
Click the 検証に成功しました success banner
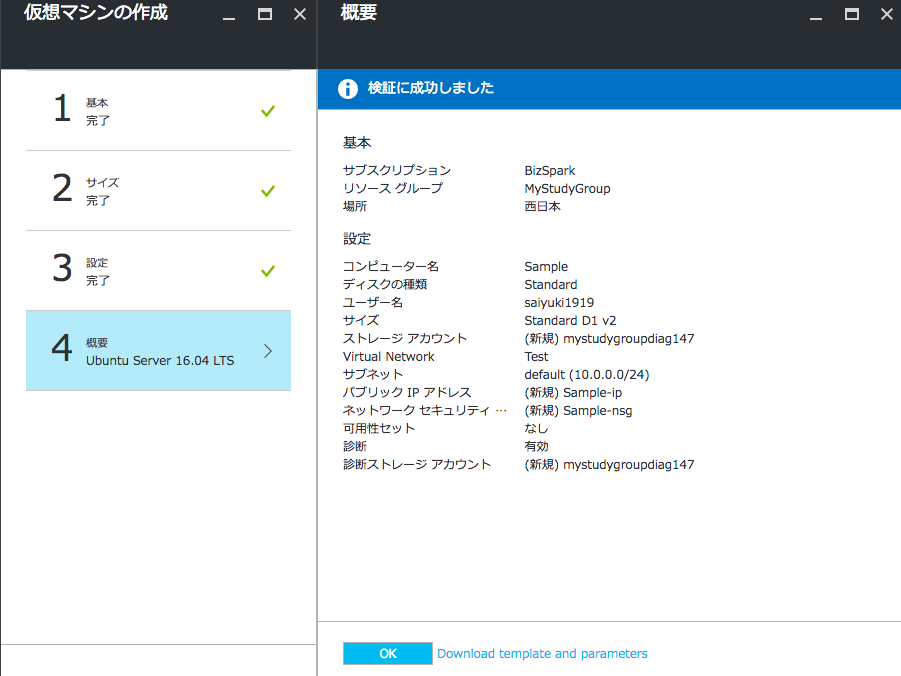point(431,88)
